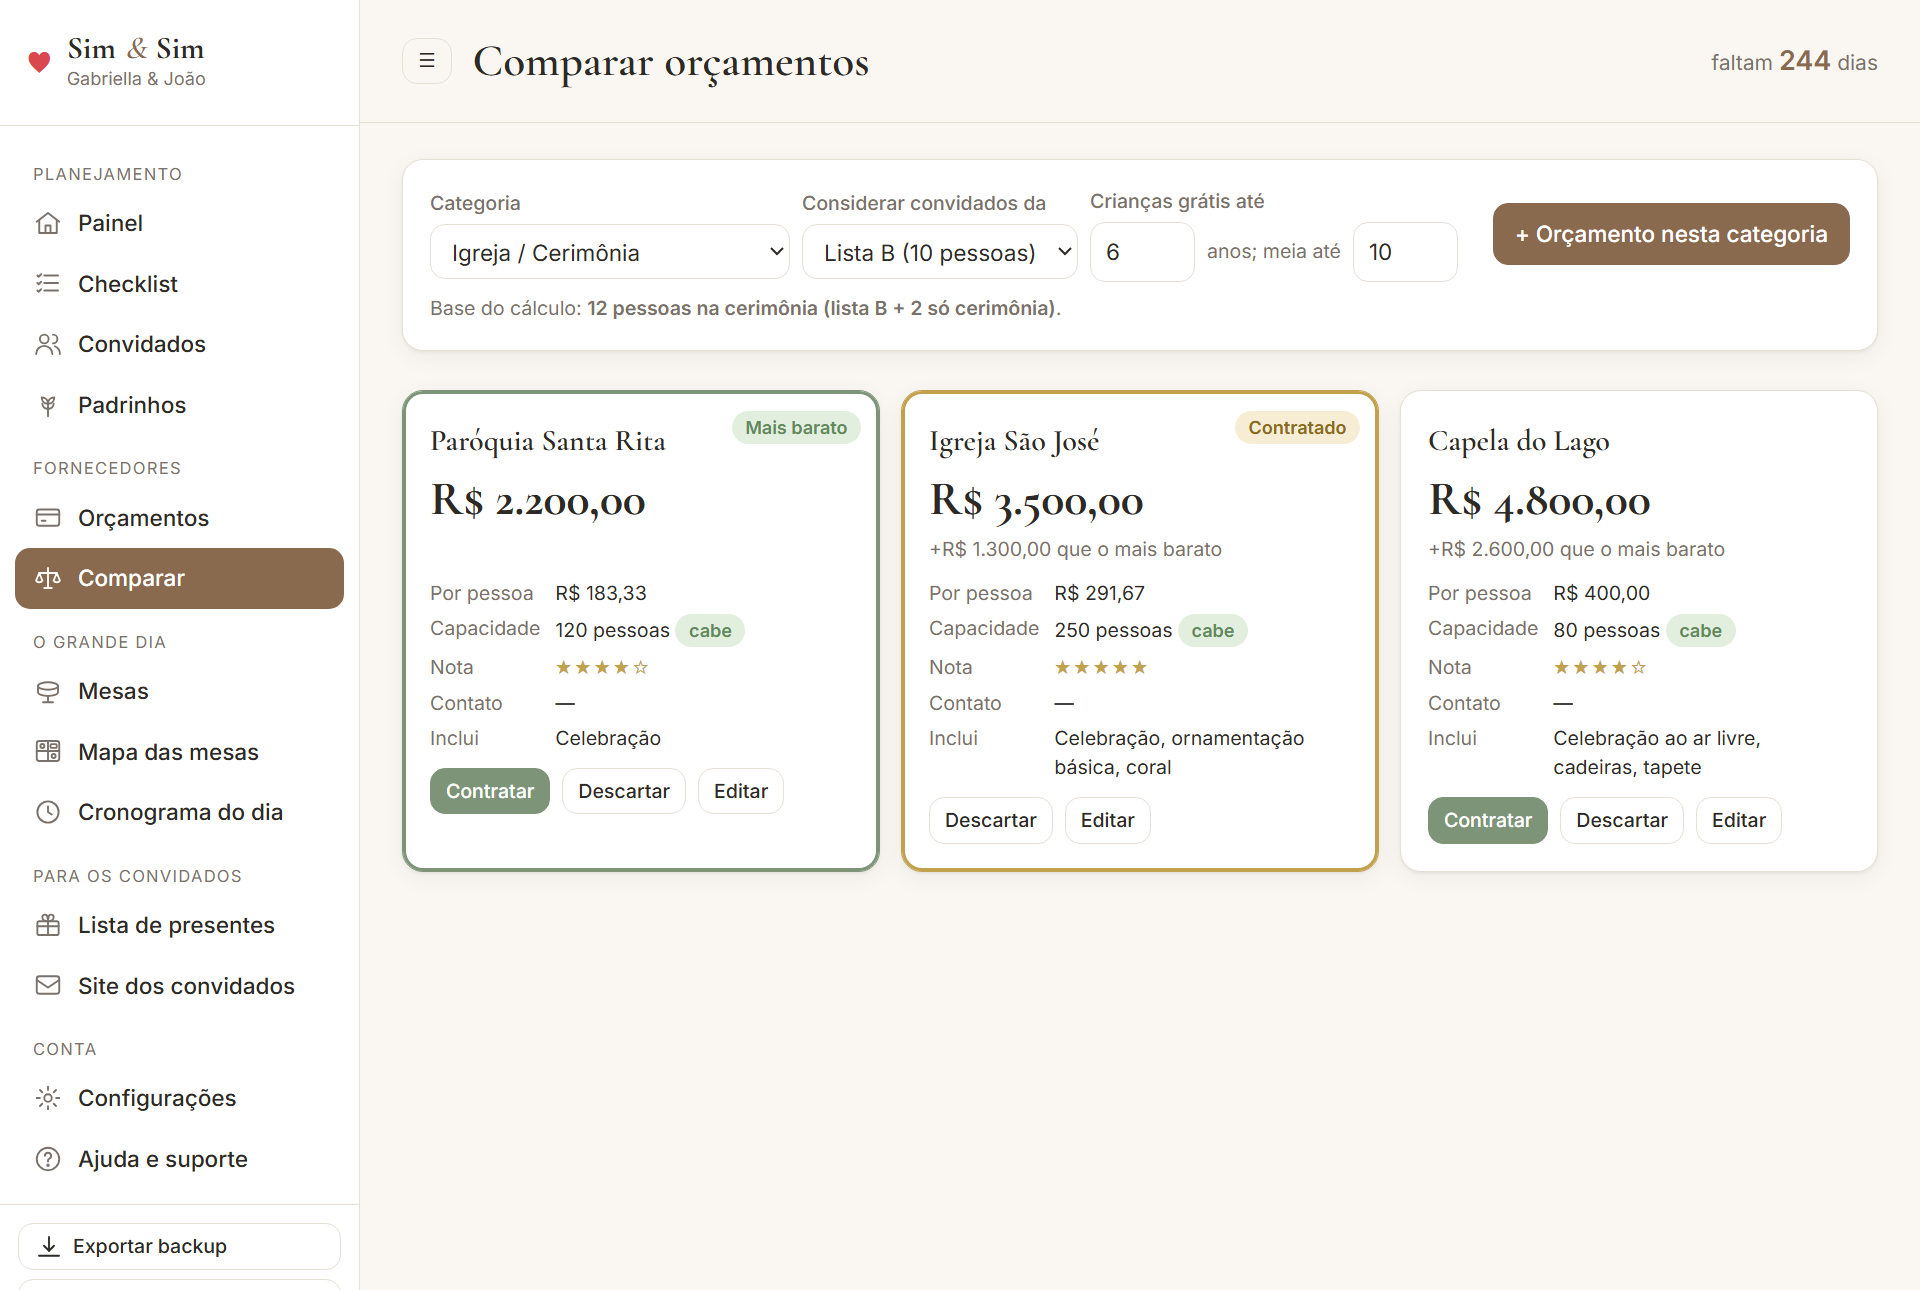Open the Categoria dropdown
1920x1290 pixels.
coord(610,252)
